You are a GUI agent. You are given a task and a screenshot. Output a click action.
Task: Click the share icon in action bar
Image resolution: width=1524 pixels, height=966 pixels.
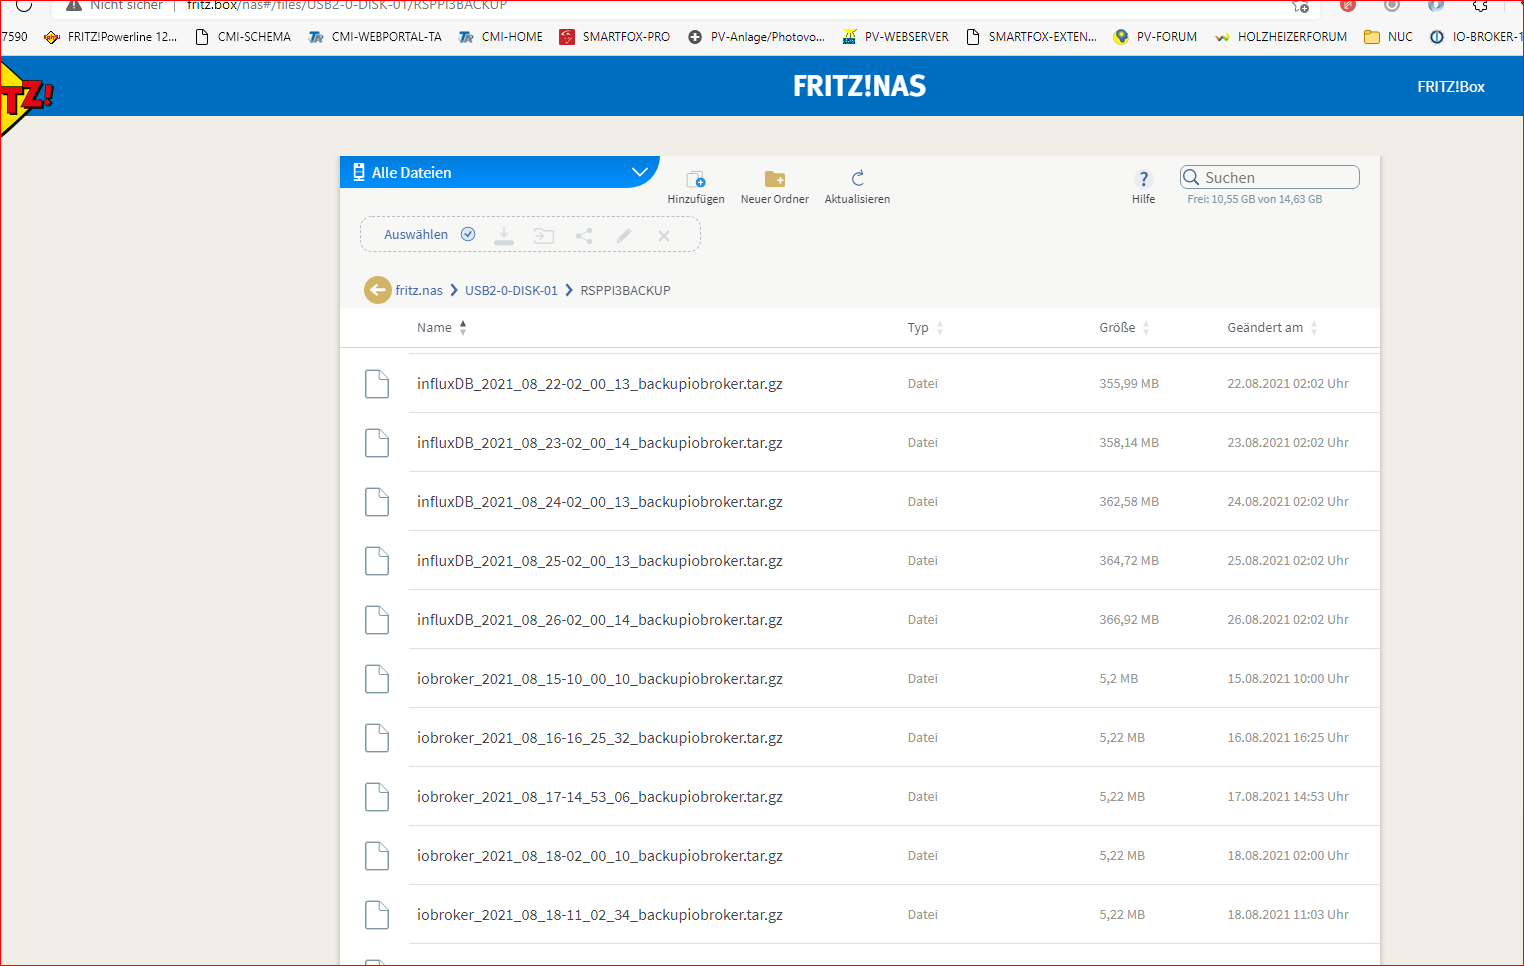click(584, 236)
